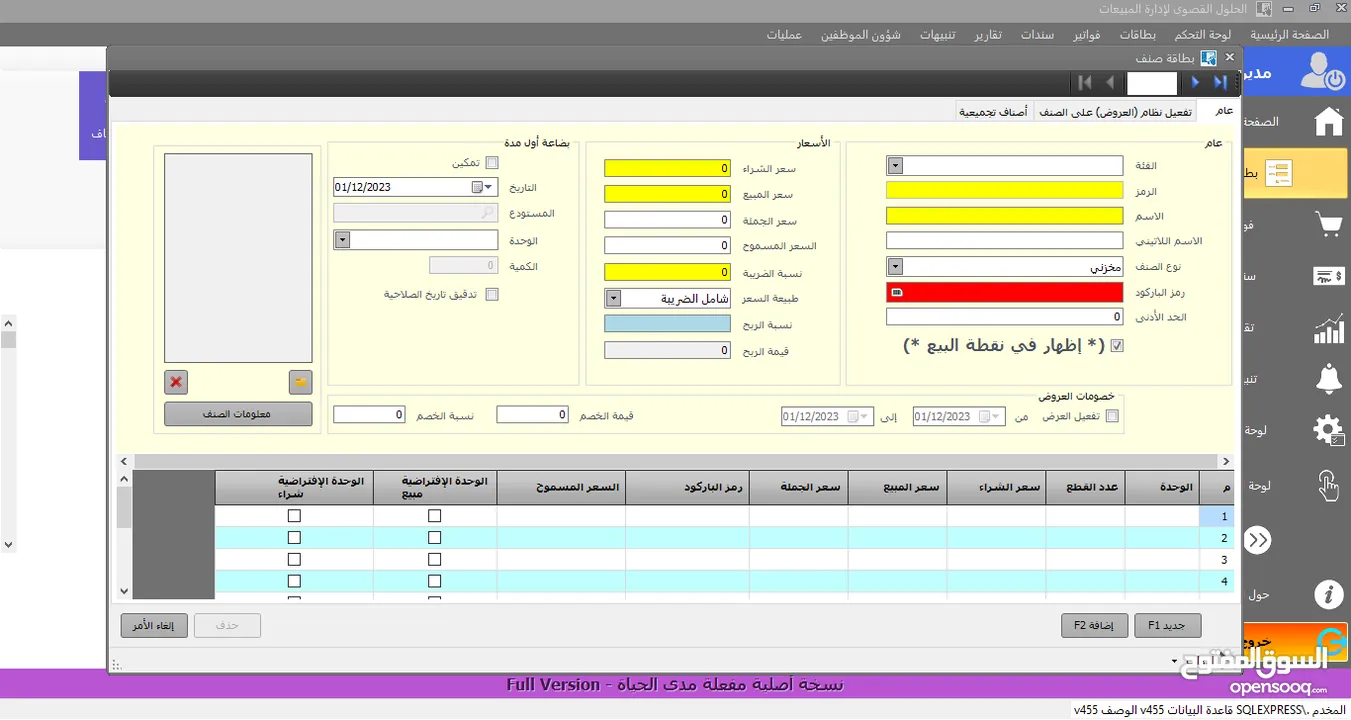The height and width of the screenshot is (720, 1351).
Task: Open the عمليات menu
Action: point(784,35)
